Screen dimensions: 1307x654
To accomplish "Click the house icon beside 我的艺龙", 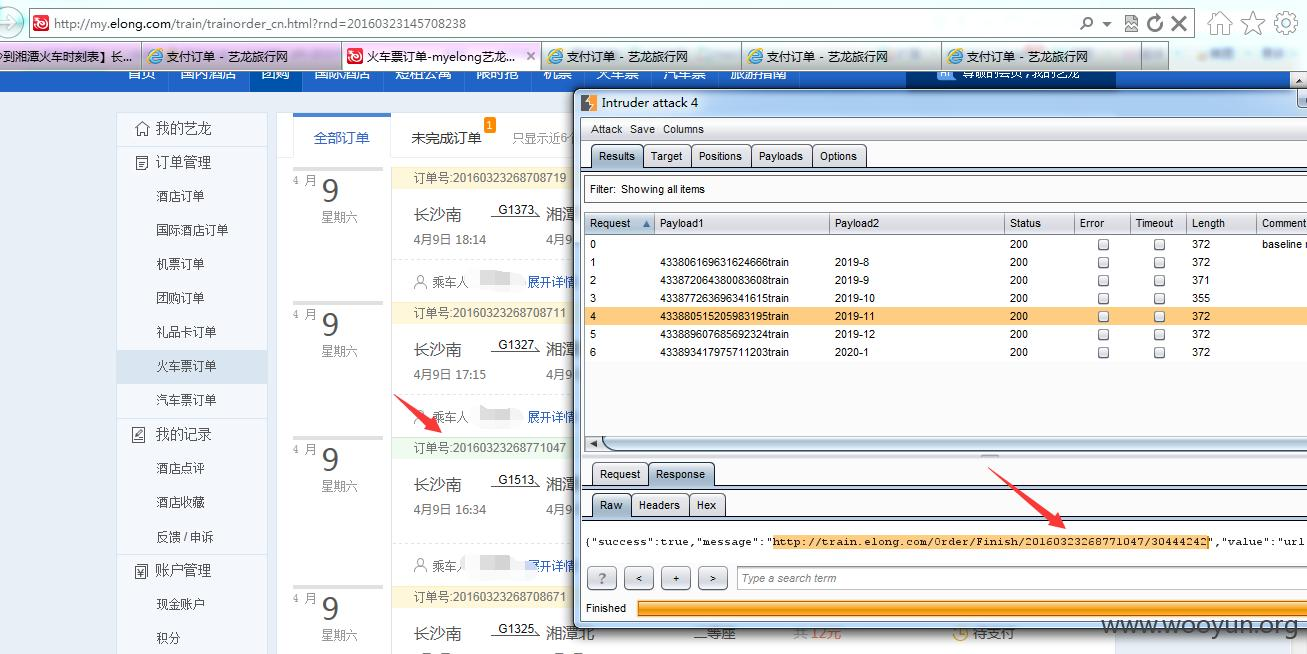I will point(142,129).
